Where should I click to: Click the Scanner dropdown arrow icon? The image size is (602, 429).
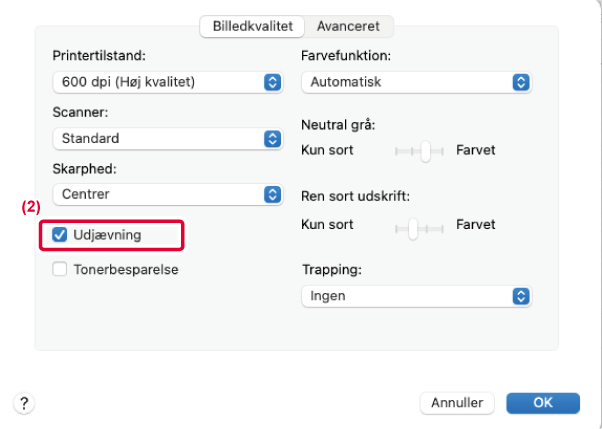pos(272,138)
